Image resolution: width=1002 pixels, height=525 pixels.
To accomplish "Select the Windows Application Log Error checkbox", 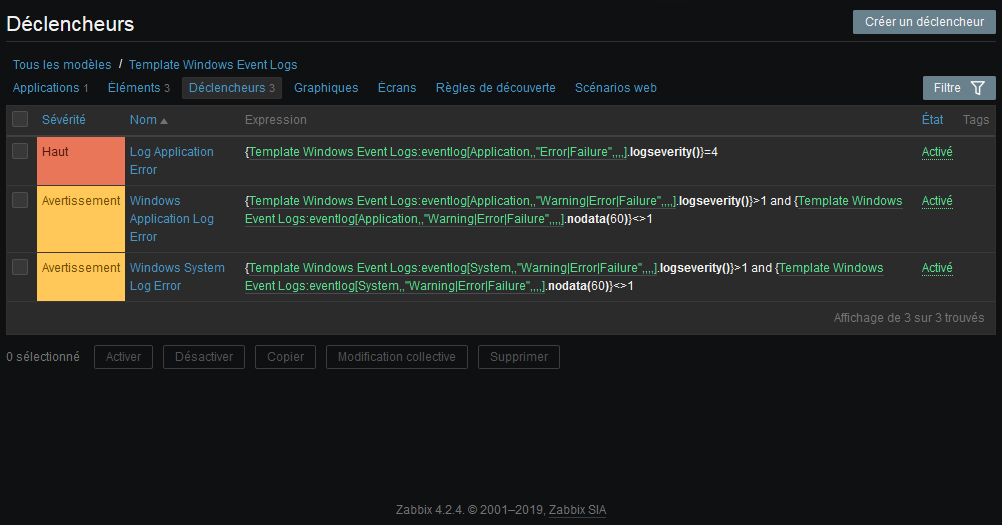I will [20, 200].
